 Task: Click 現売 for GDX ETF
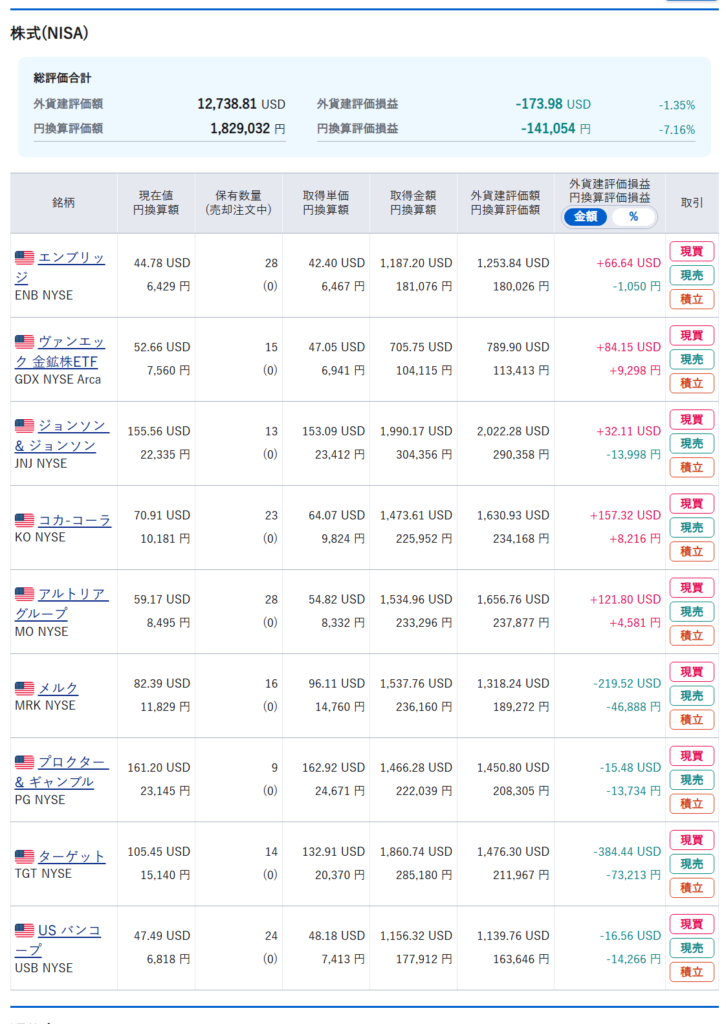pyautogui.click(x=691, y=359)
